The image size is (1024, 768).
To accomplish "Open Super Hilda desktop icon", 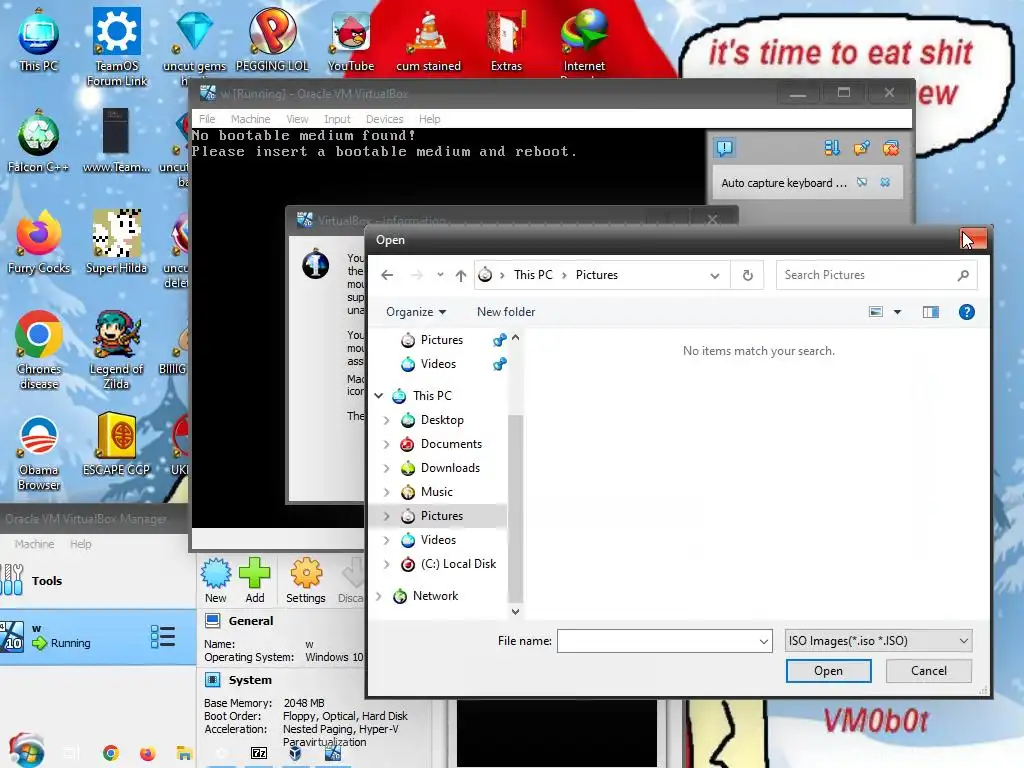I will click(116, 243).
